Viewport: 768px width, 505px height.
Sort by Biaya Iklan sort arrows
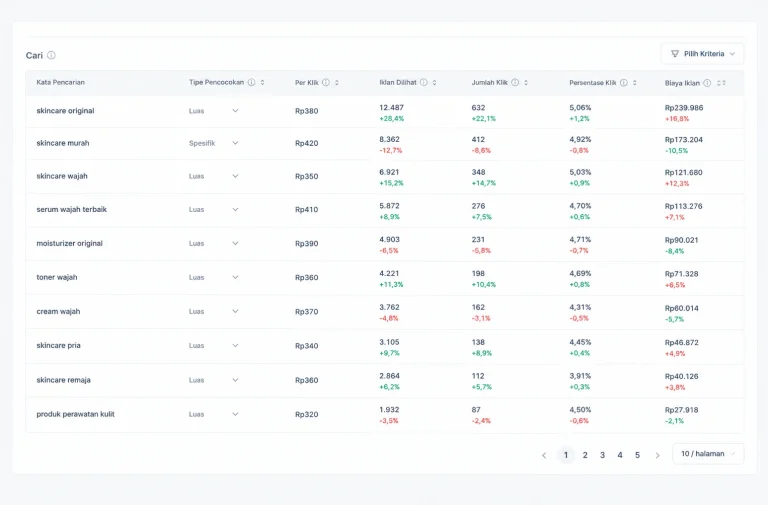(721, 83)
